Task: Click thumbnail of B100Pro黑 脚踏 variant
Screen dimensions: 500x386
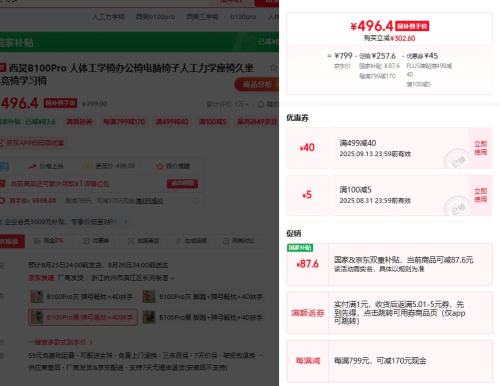Action: coord(149,317)
